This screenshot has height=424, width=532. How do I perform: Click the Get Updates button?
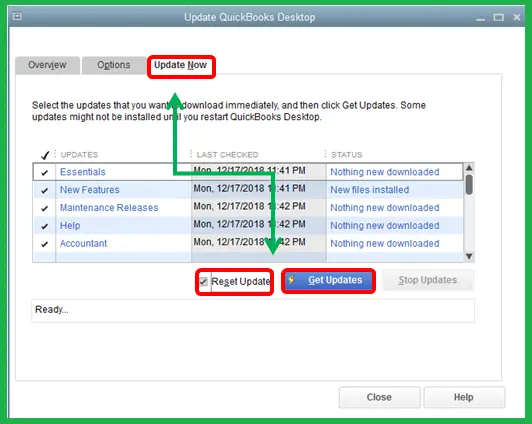click(x=328, y=280)
